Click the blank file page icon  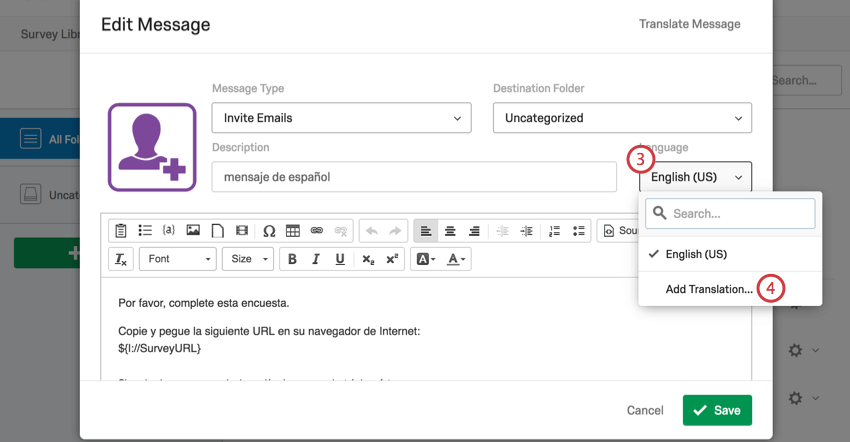pyautogui.click(x=217, y=231)
